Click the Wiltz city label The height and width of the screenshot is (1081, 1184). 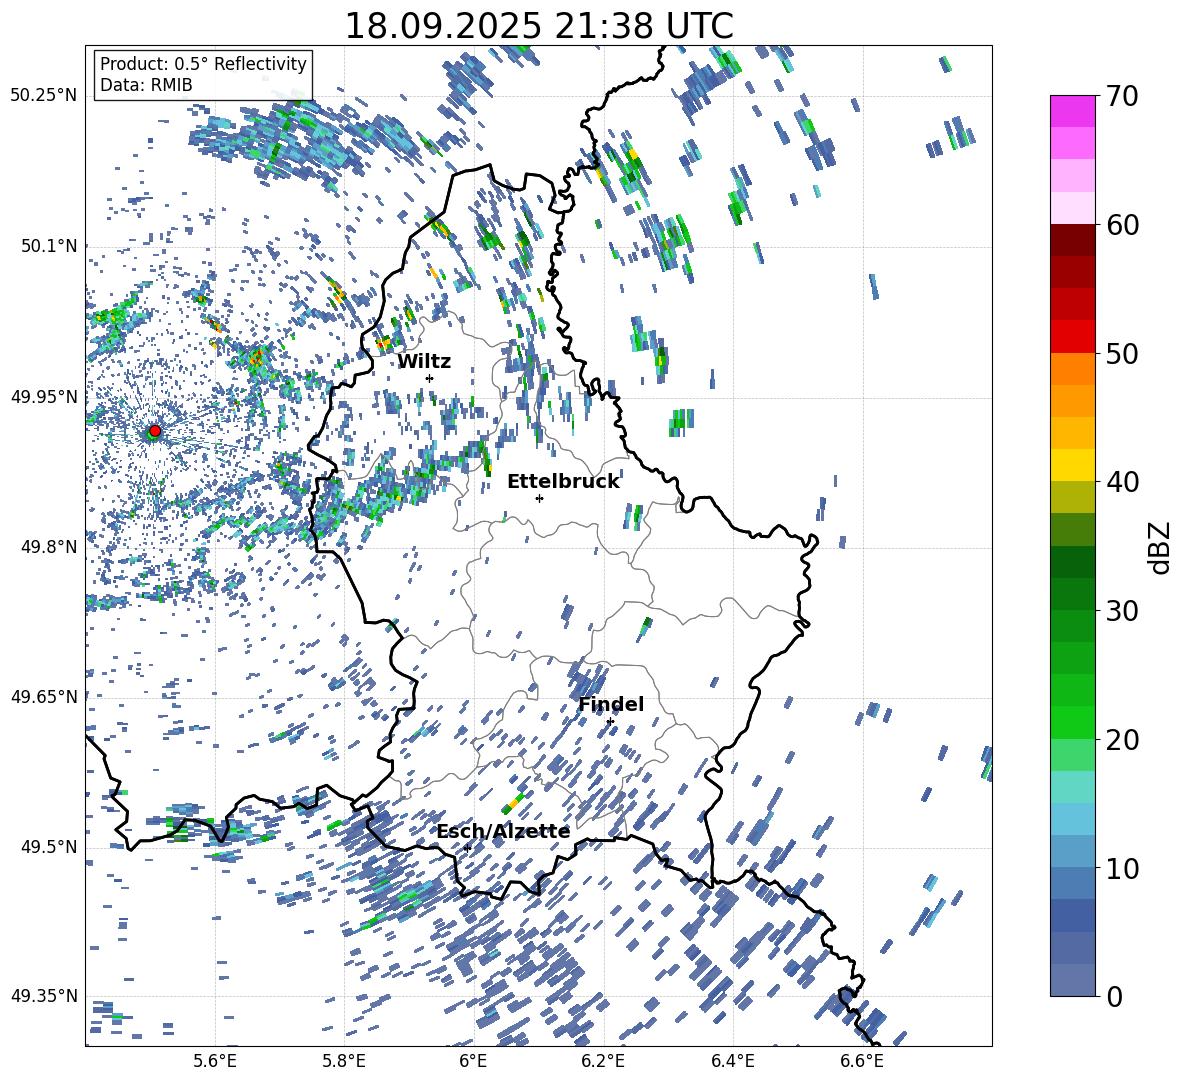pyautogui.click(x=424, y=362)
